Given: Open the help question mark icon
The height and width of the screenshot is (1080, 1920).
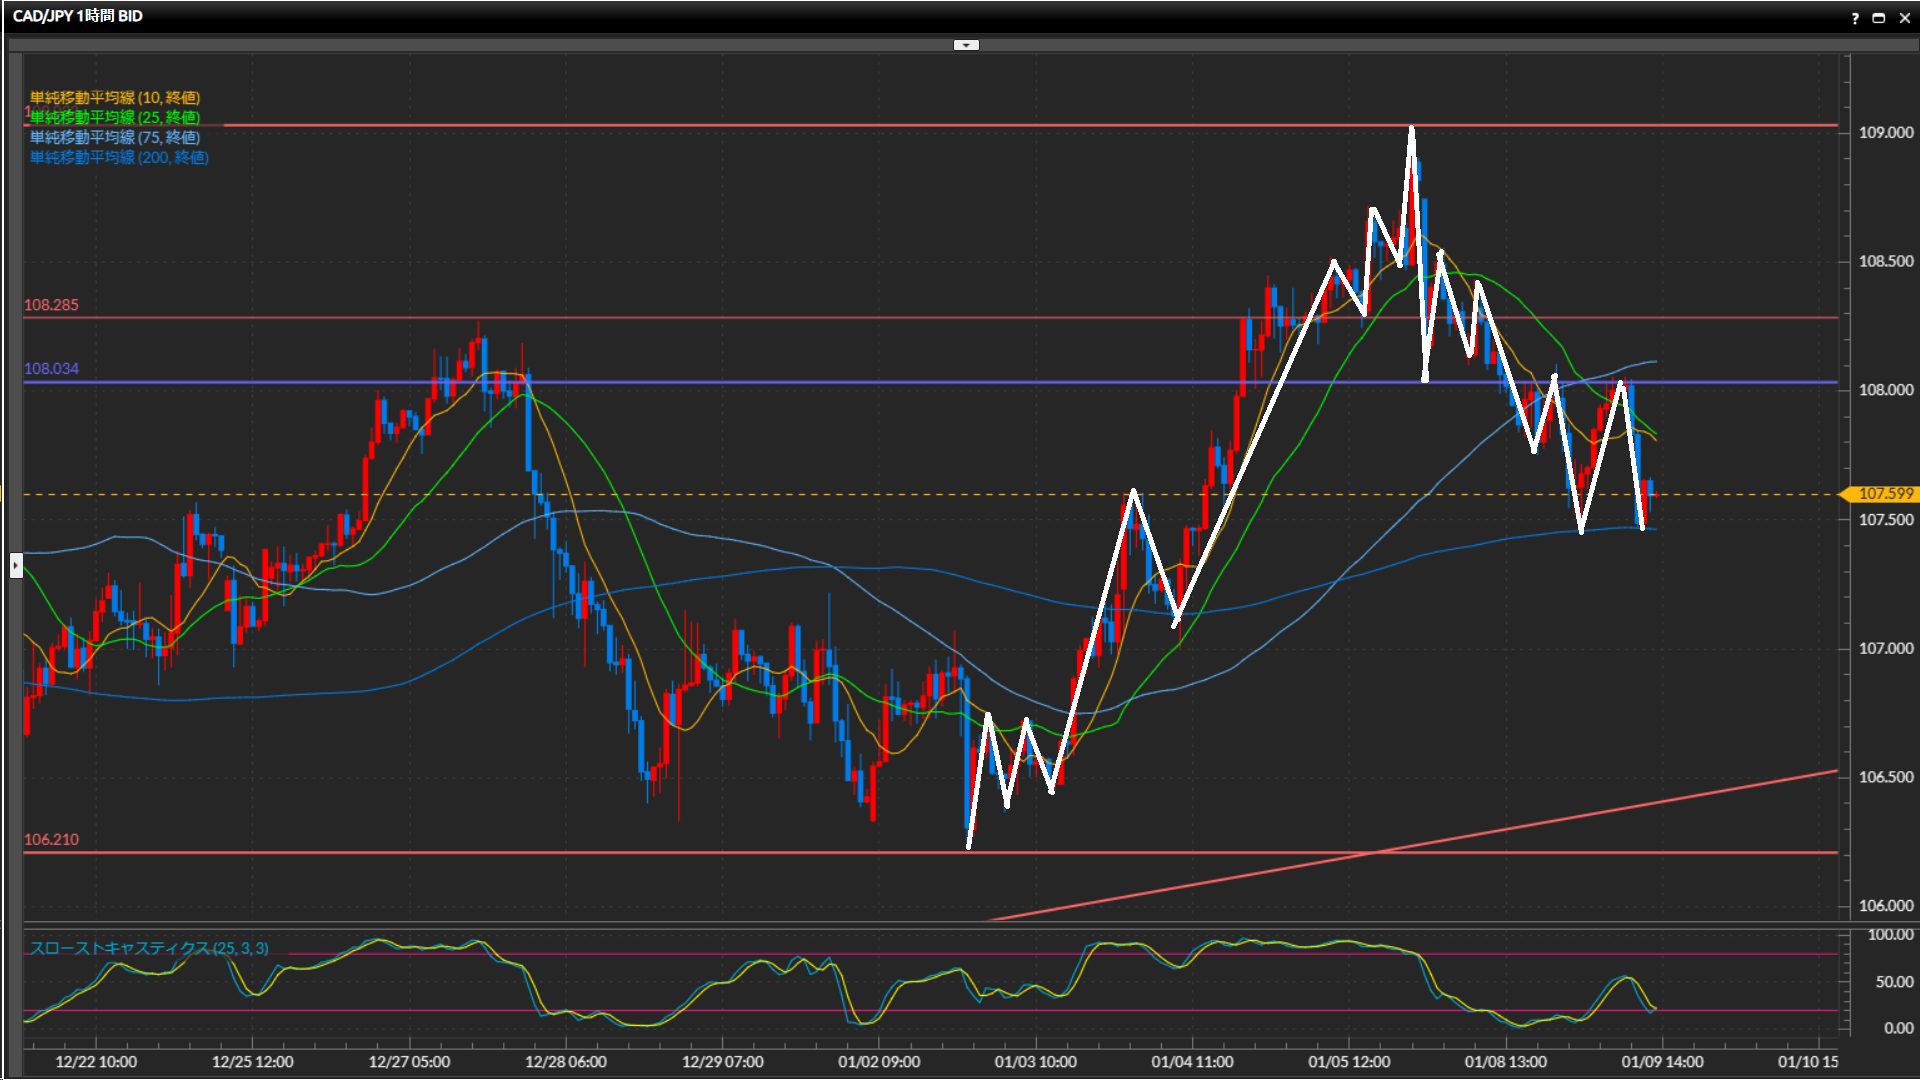Looking at the screenshot, I should pos(1855,18).
